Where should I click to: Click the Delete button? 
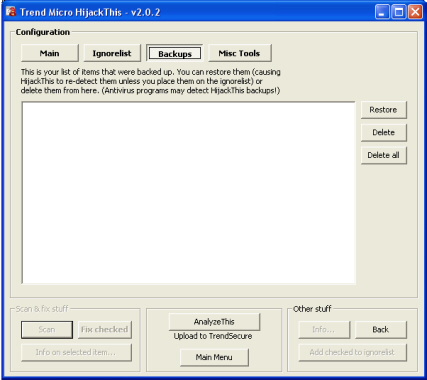[384, 133]
